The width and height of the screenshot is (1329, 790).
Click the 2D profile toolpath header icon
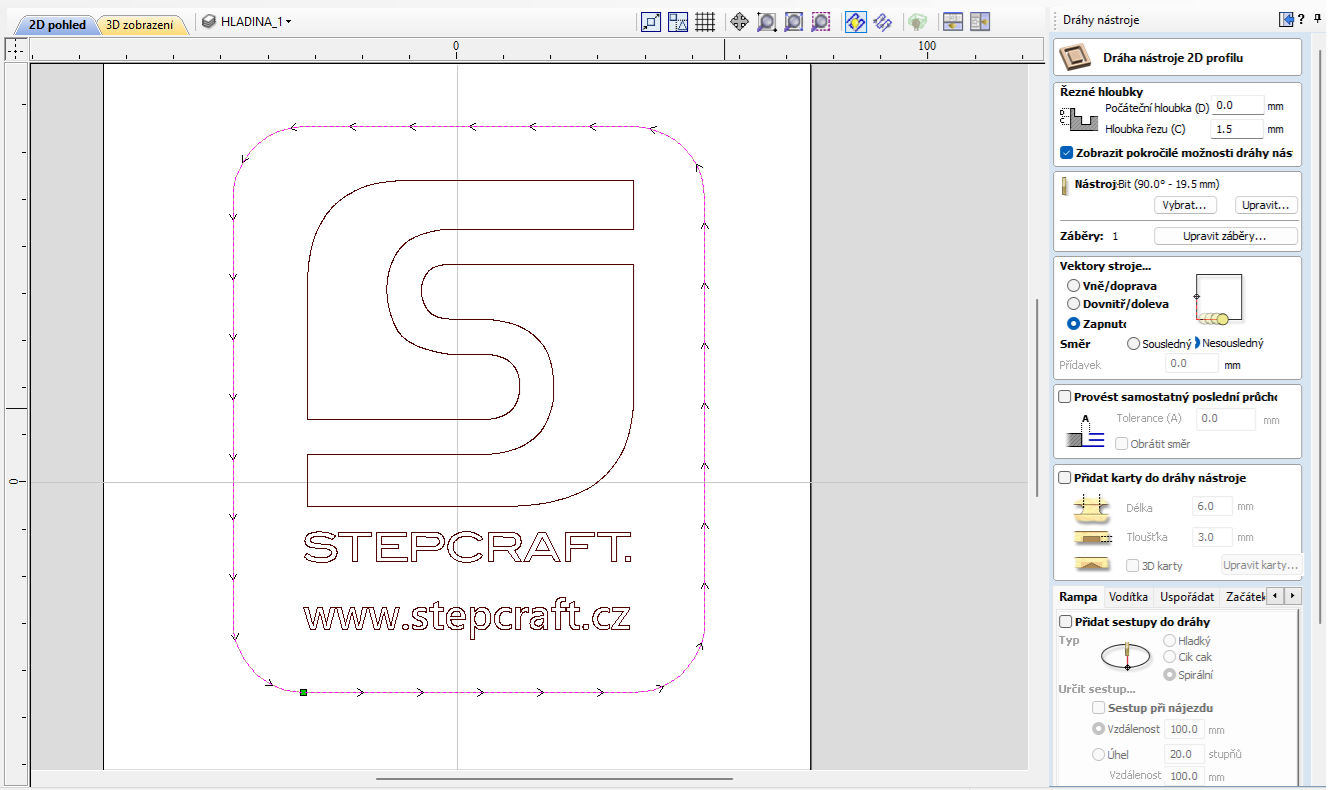click(1076, 58)
